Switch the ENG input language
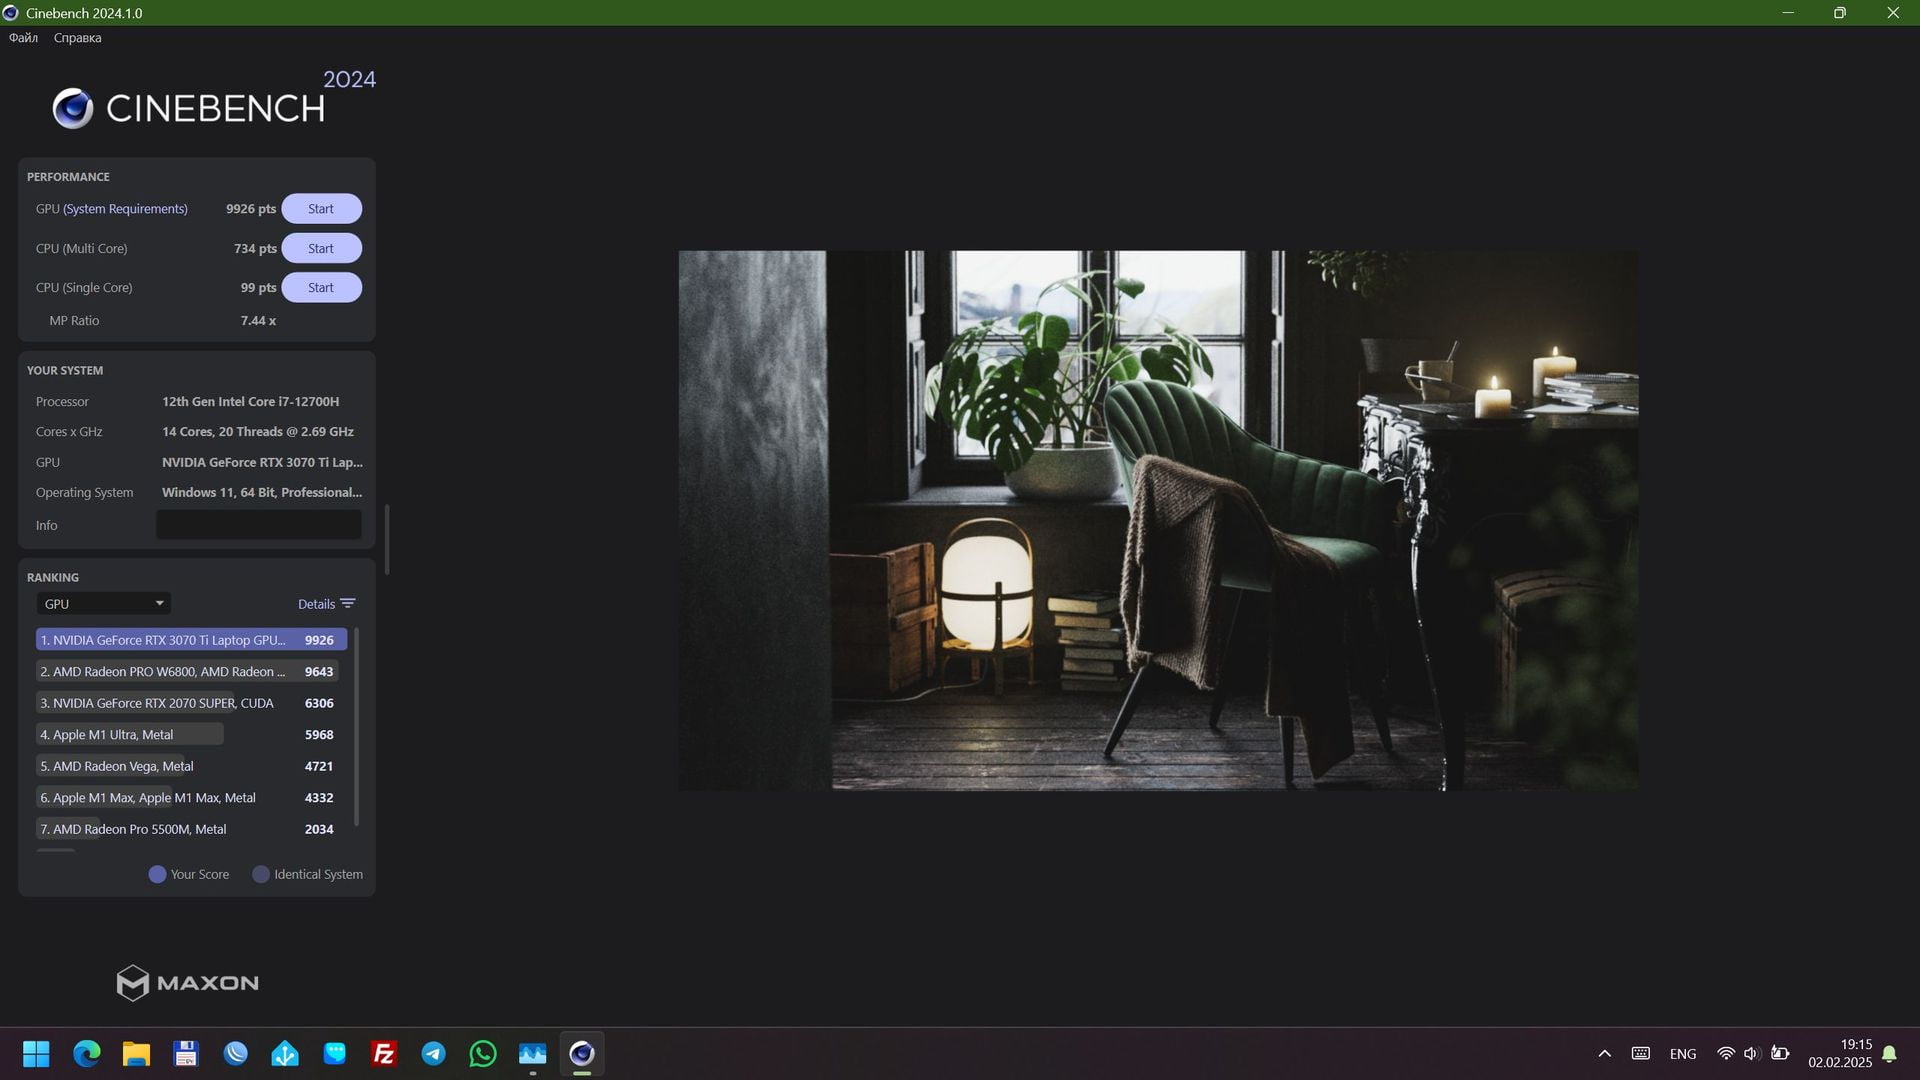This screenshot has height=1080, width=1920. point(1683,1054)
